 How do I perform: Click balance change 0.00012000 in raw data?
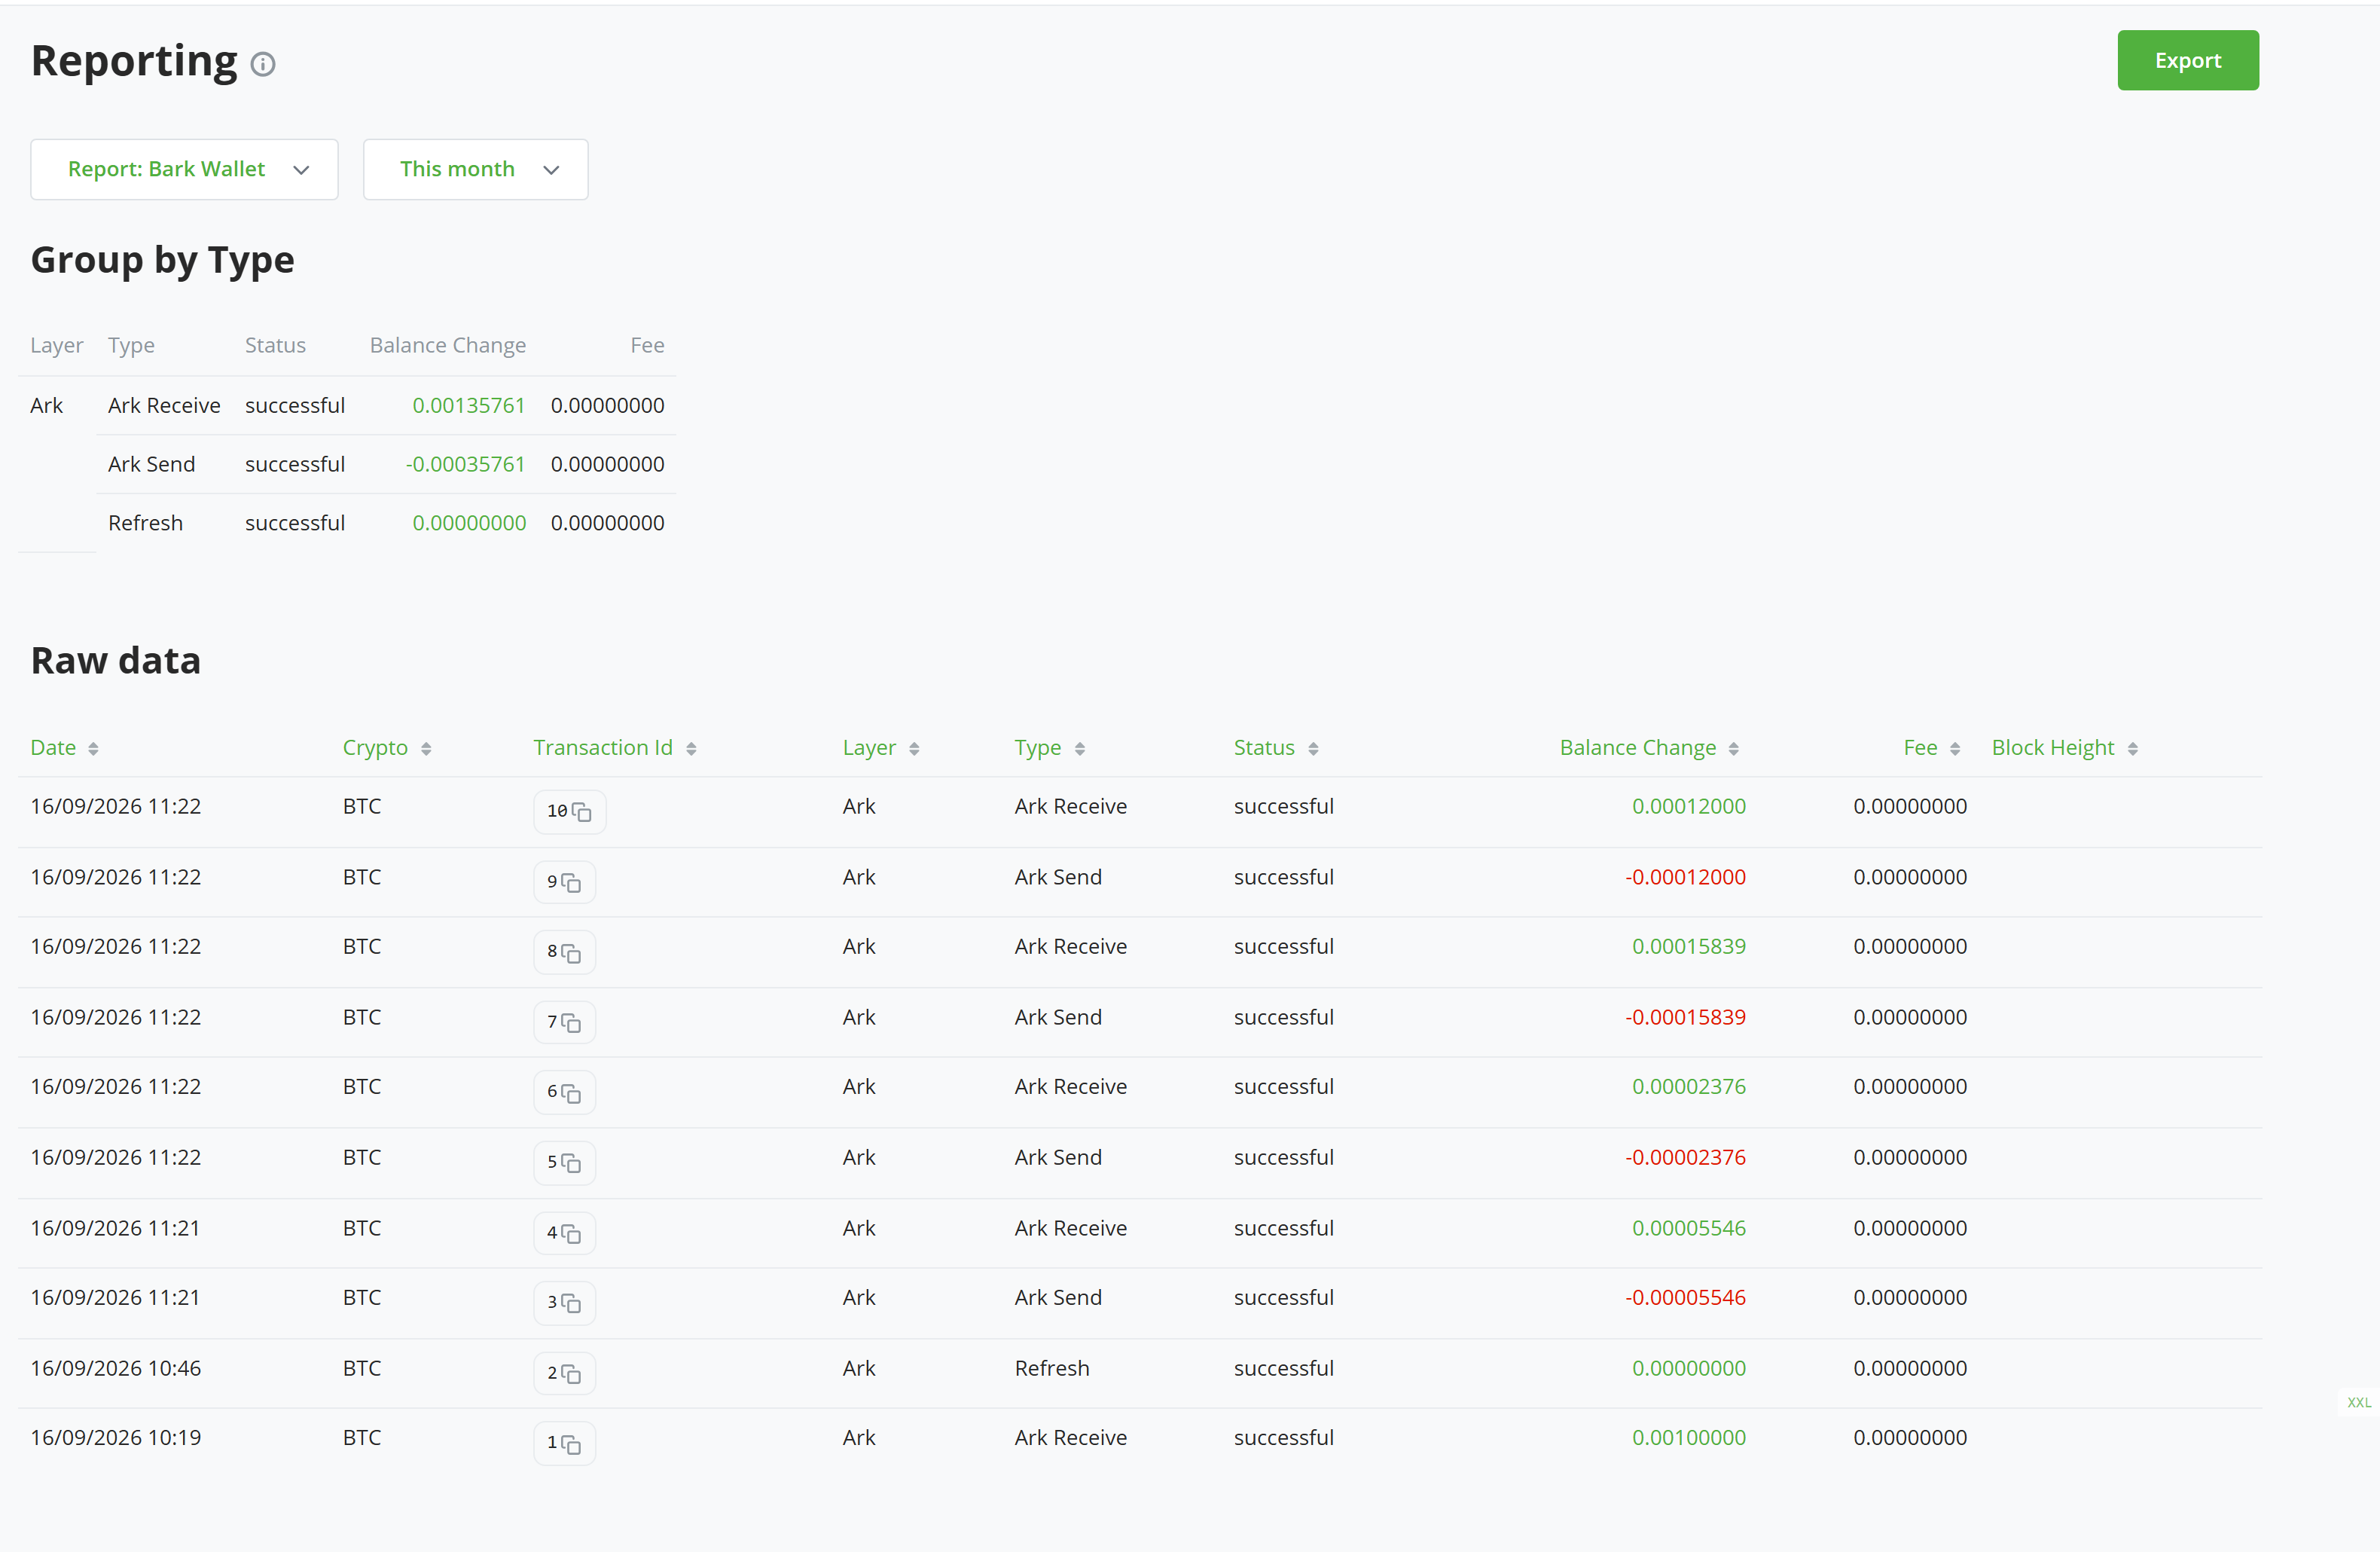coord(1689,806)
